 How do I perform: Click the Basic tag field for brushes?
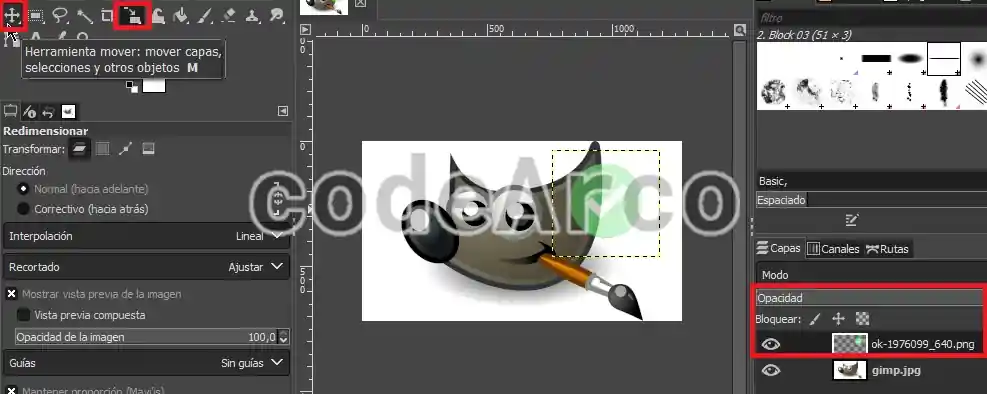click(x=872, y=181)
